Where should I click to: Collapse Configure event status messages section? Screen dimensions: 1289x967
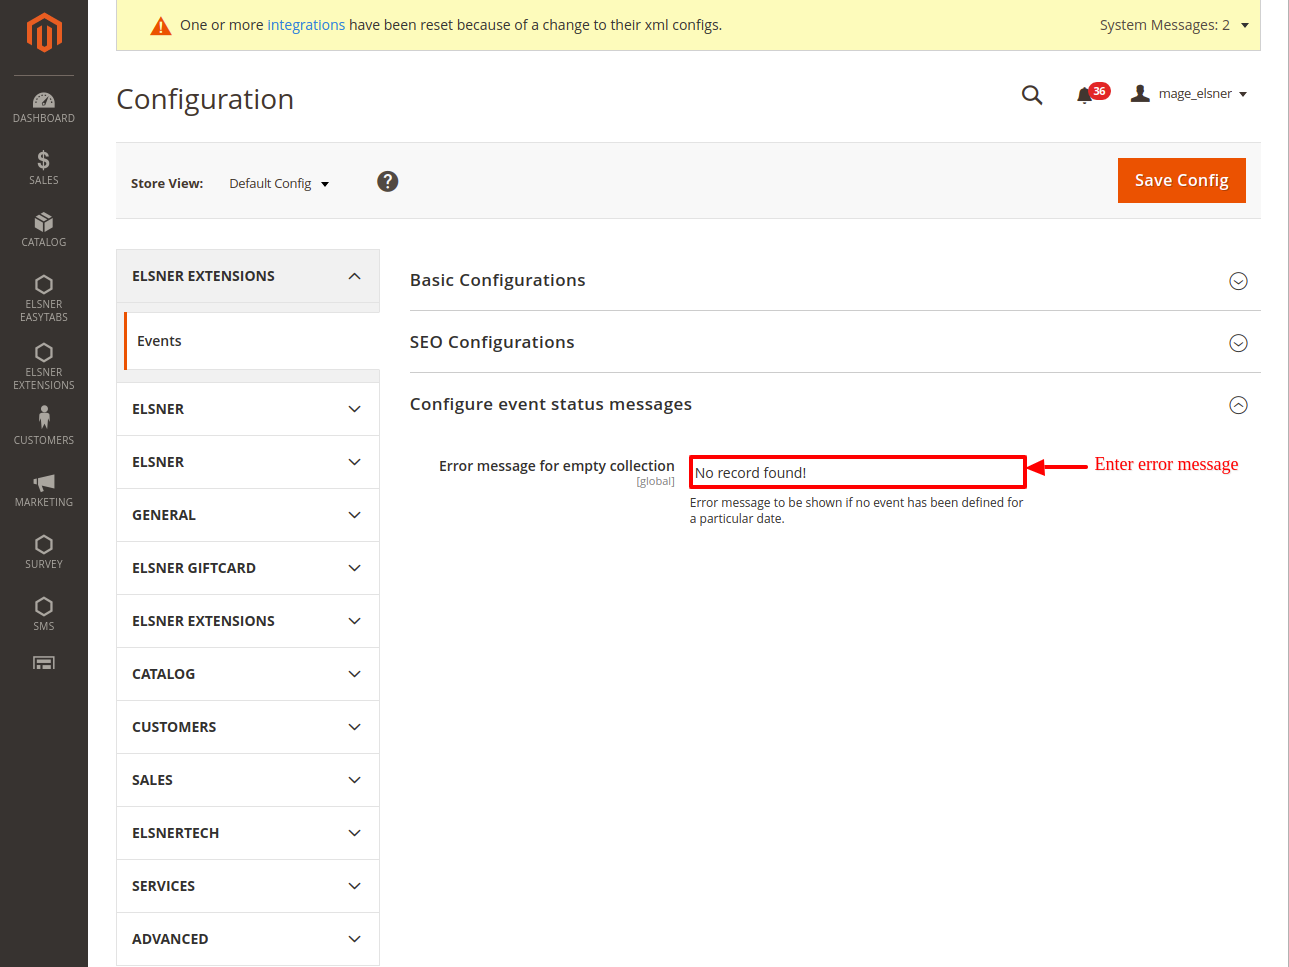click(1238, 405)
